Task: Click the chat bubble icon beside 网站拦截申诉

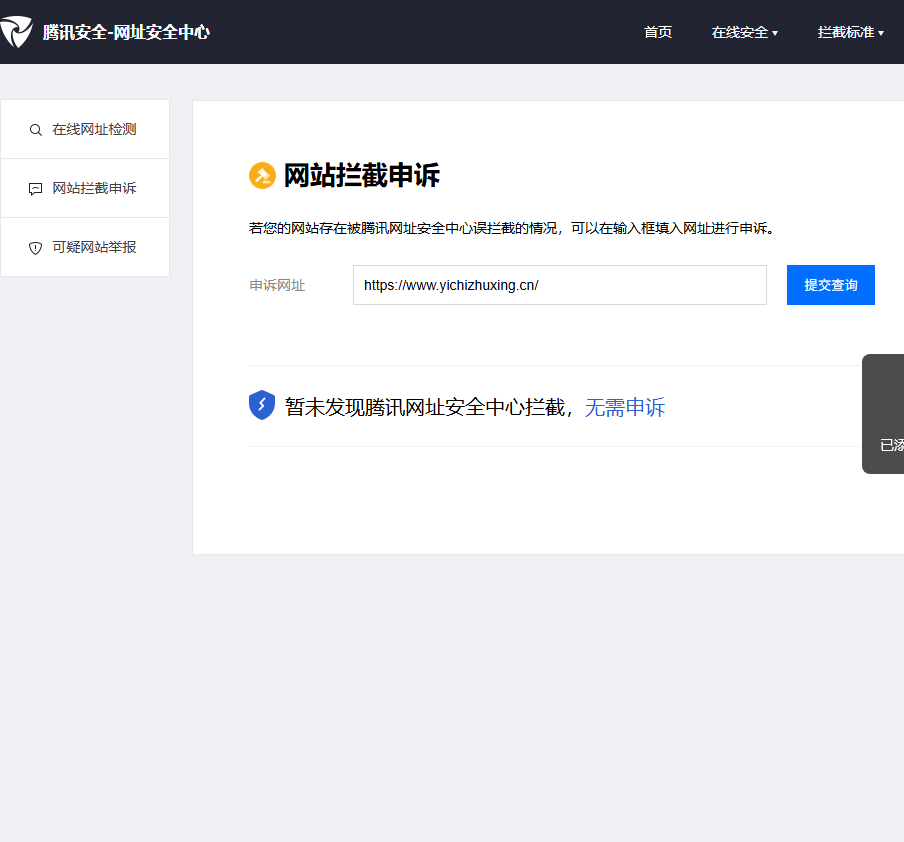Action: click(x=36, y=189)
